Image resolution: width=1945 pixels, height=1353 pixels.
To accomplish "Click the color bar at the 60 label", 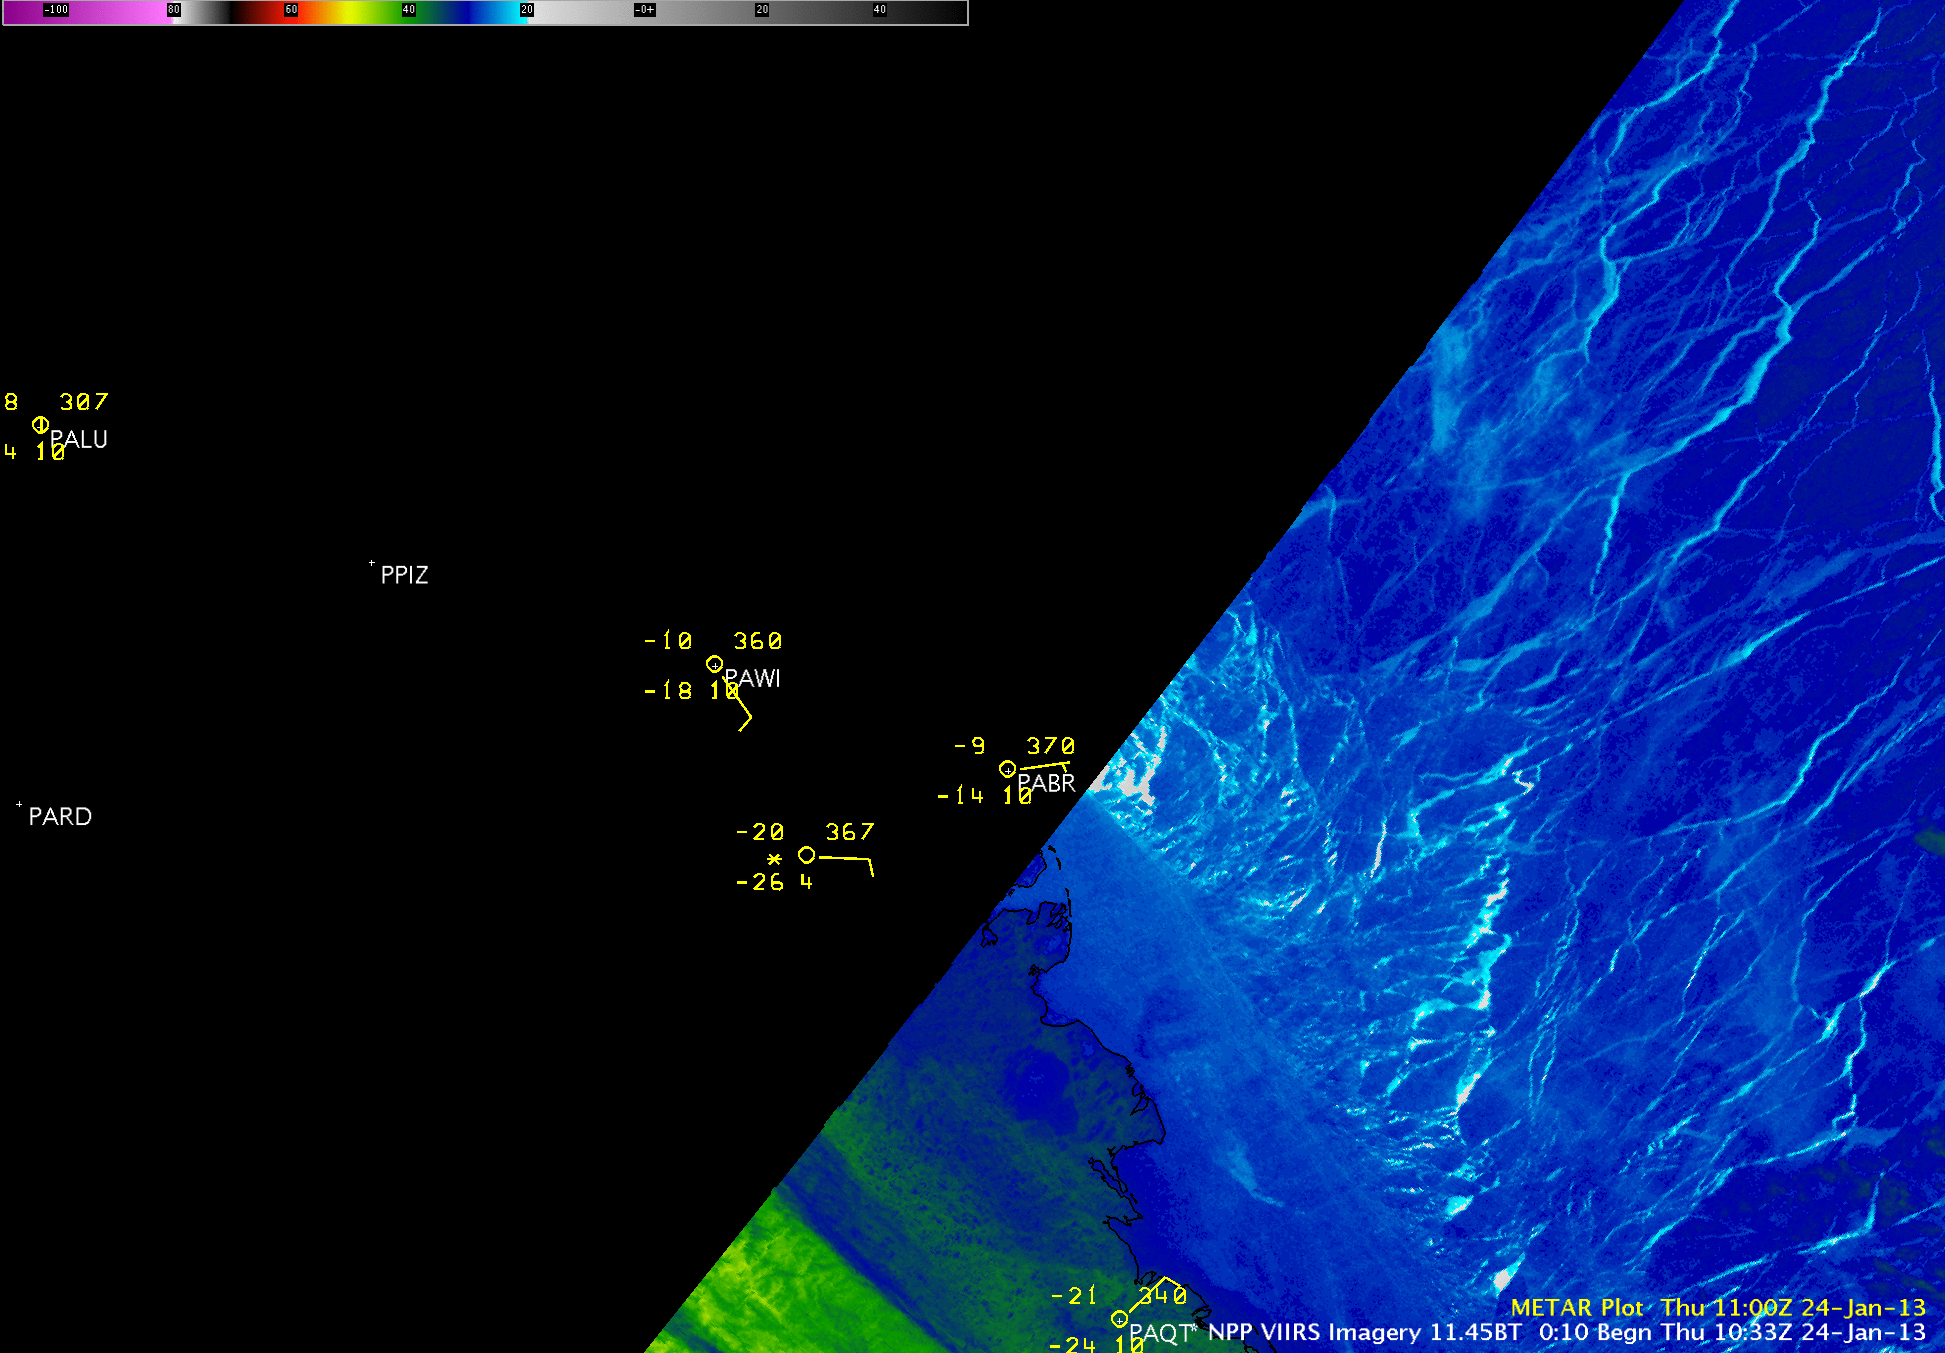I will [x=291, y=10].
